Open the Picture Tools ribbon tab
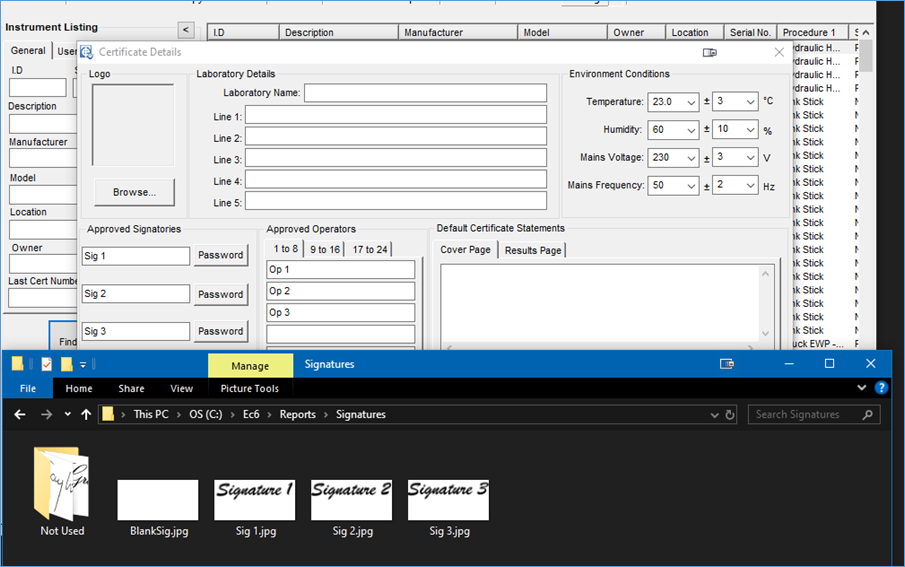 coord(250,389)
